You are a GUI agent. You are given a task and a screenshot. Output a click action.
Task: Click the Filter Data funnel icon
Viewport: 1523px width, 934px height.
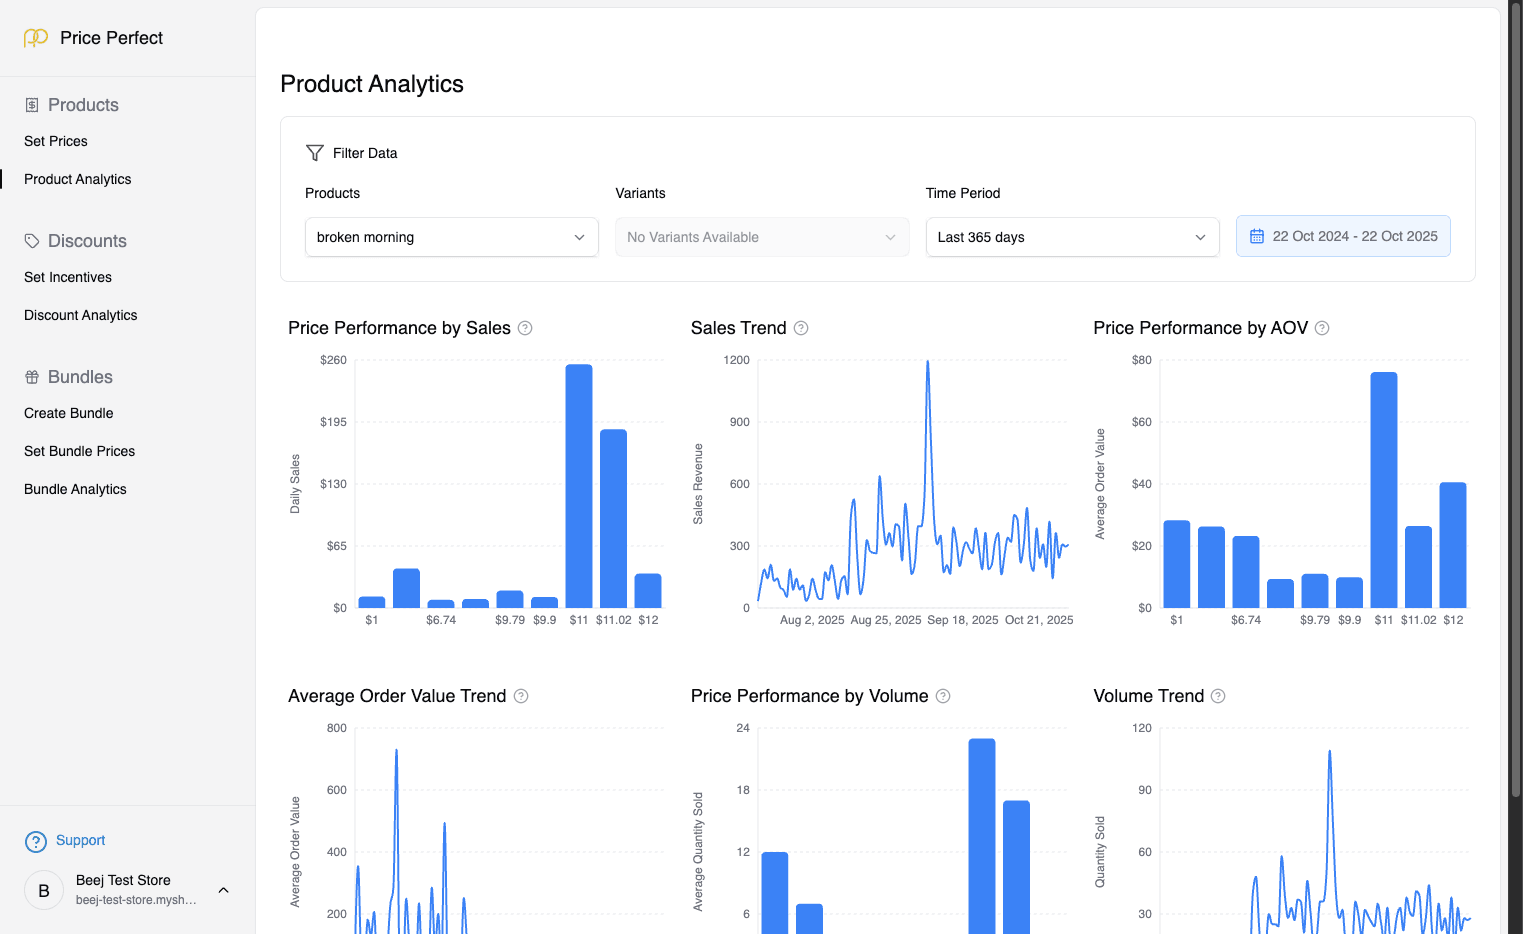click(x=316, y=152)
